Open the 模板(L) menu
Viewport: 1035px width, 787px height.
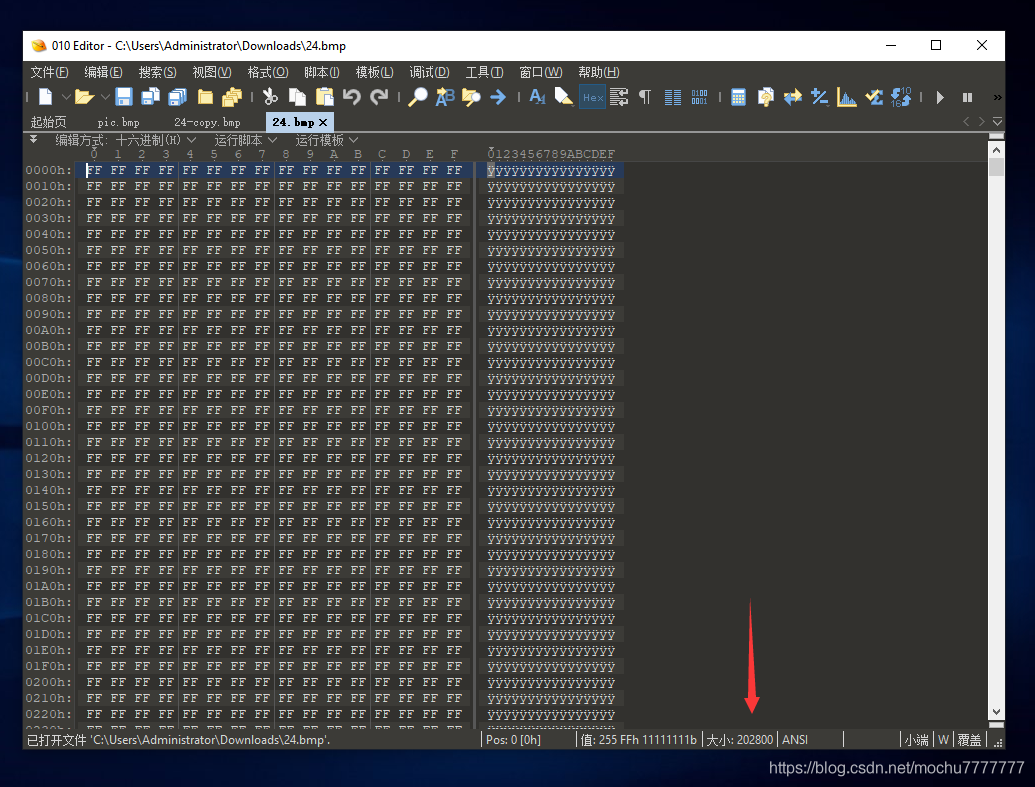tap(374, 72)
